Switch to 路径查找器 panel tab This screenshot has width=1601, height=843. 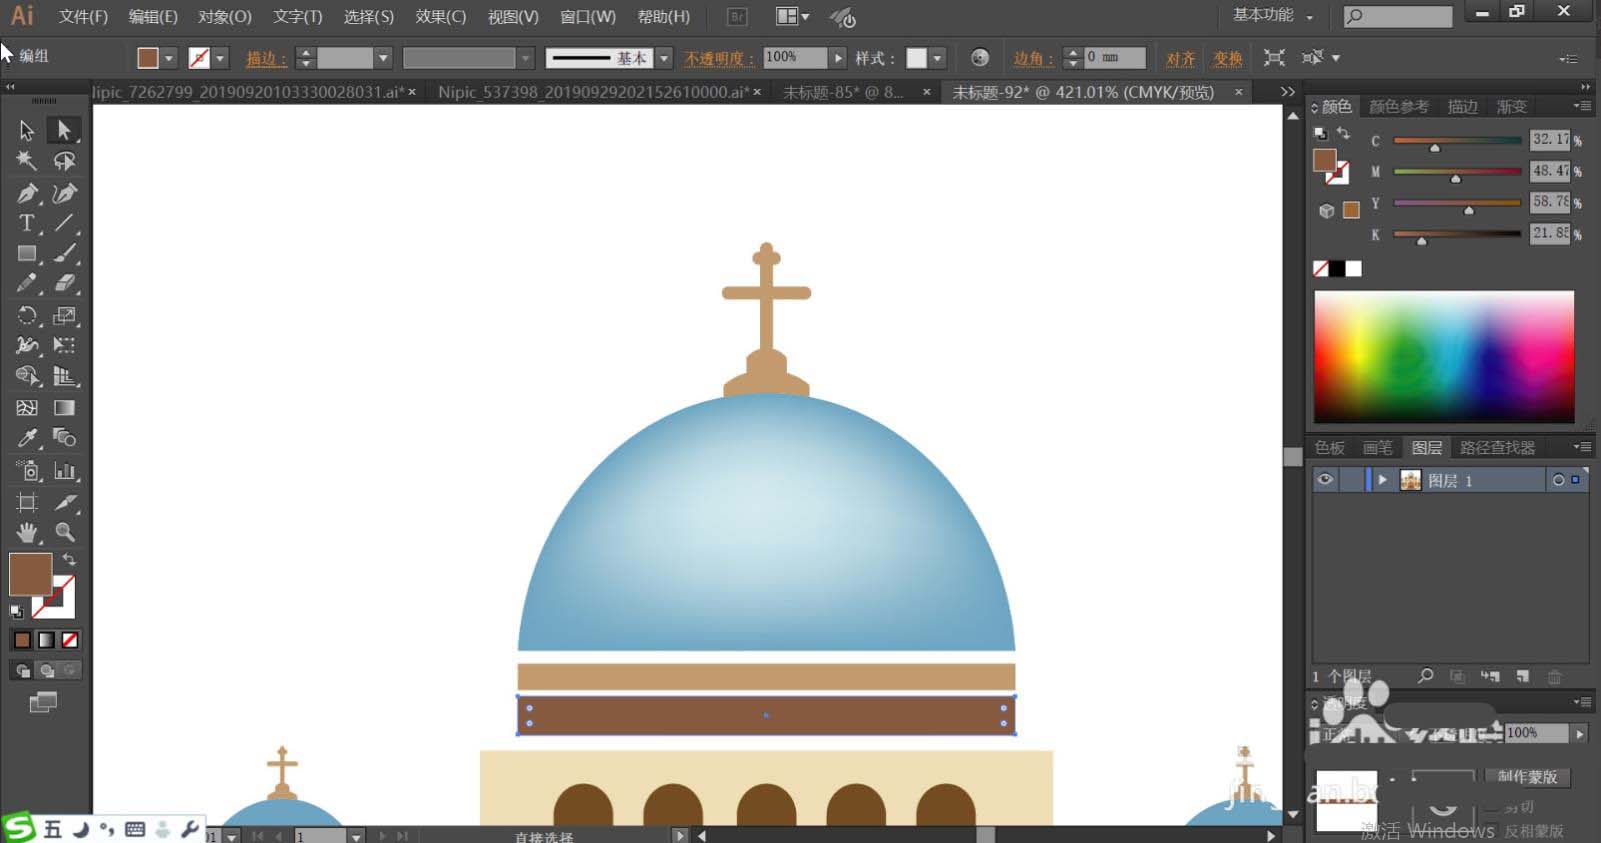(1497, 448)
